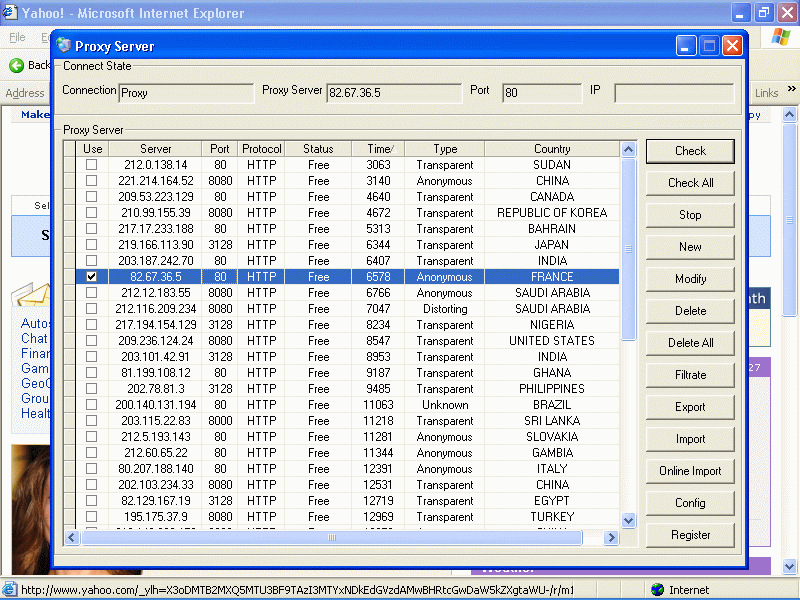The height and width of the screenshot is (600, 800).
Task: Click the Proxy Server field showing 82.67.36.5
Action: [x=394, y=93]
